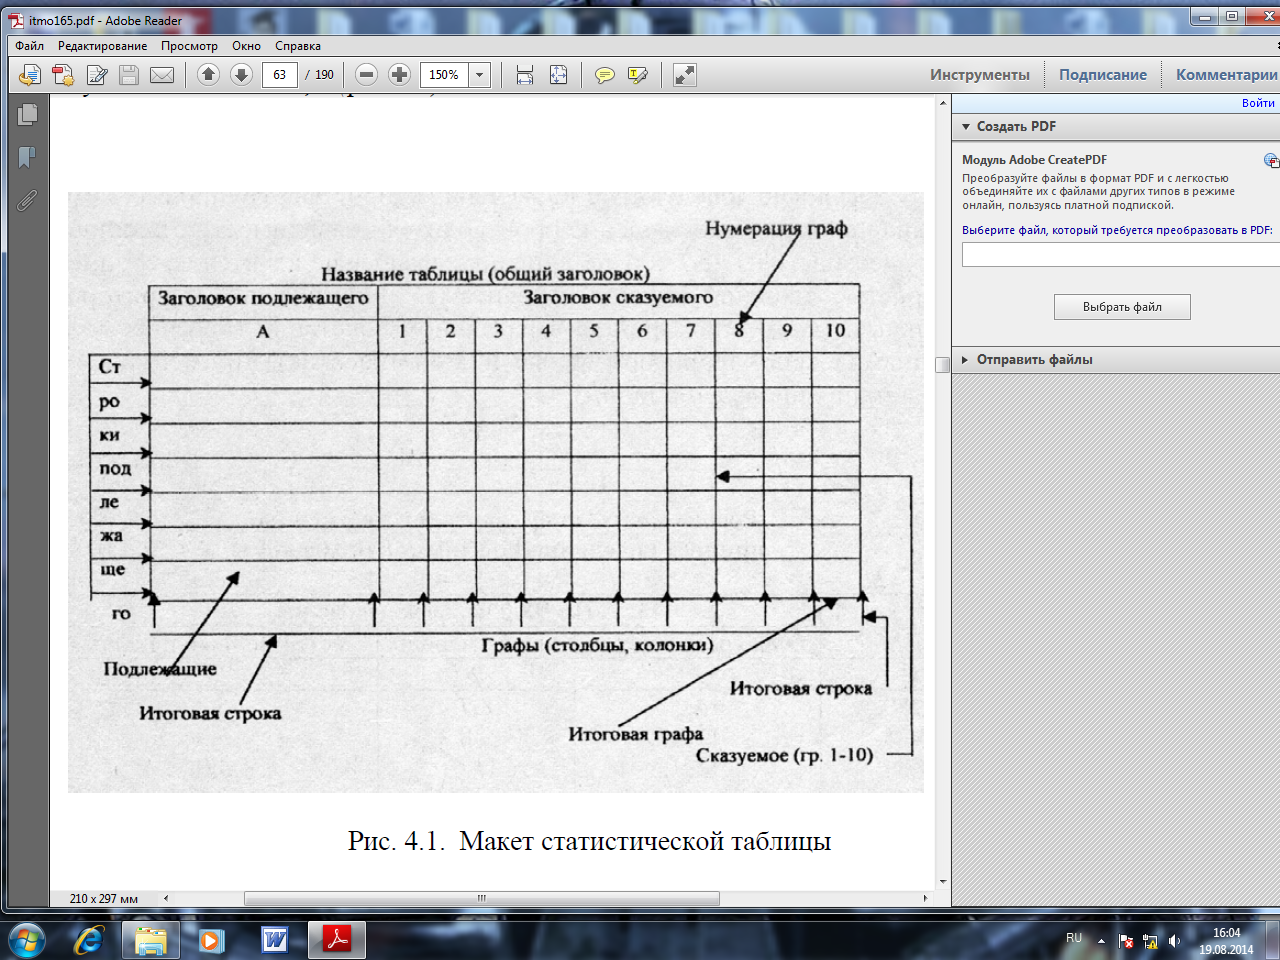Open the Окно menu
1280x960 pixels.
[x=246, y=46]
